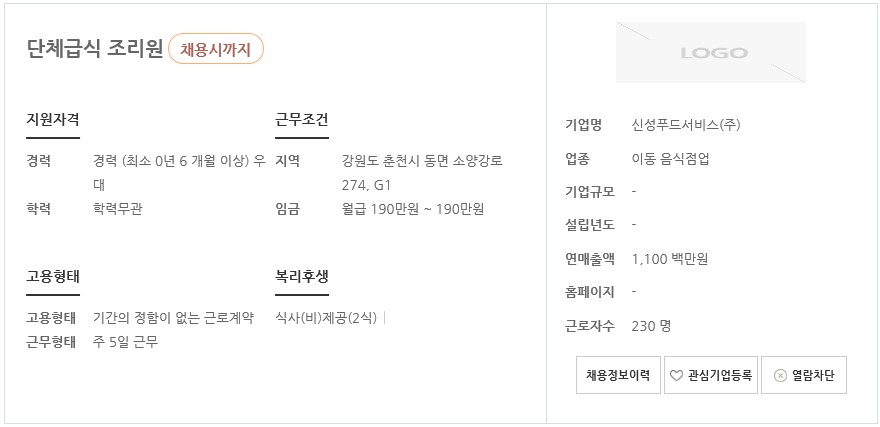The width and height of the screenshot is (880, 427).
Task: Click the 고용형태 section heading
Action: [x=53, y=277]
